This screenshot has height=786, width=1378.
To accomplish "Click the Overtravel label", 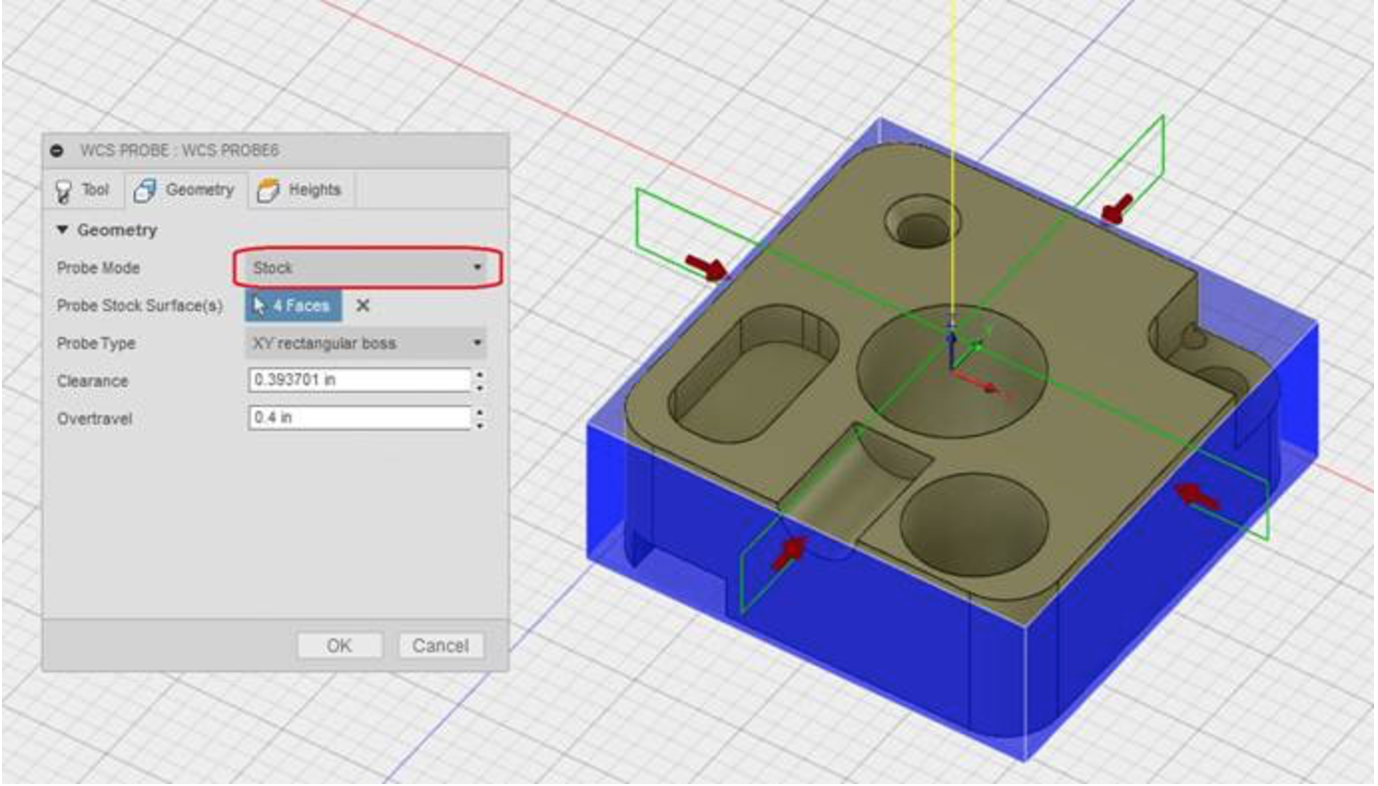I will [x=94, y=418].
